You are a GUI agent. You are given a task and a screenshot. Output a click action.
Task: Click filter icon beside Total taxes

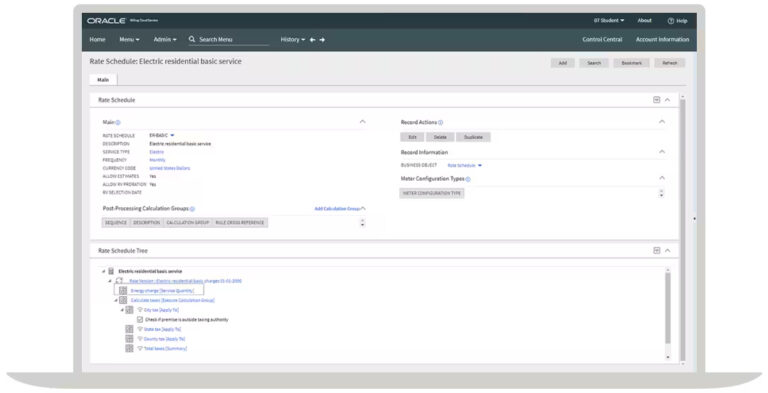coord(140,348)
